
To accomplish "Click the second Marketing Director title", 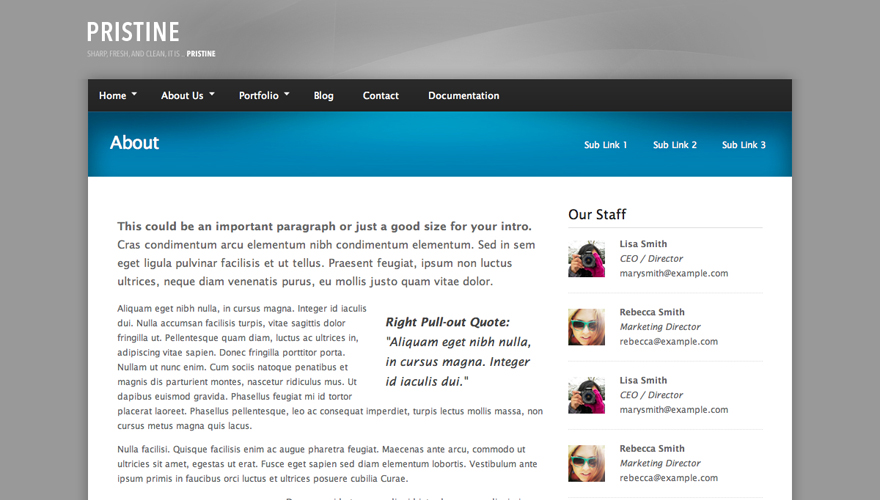I will 660,463.
